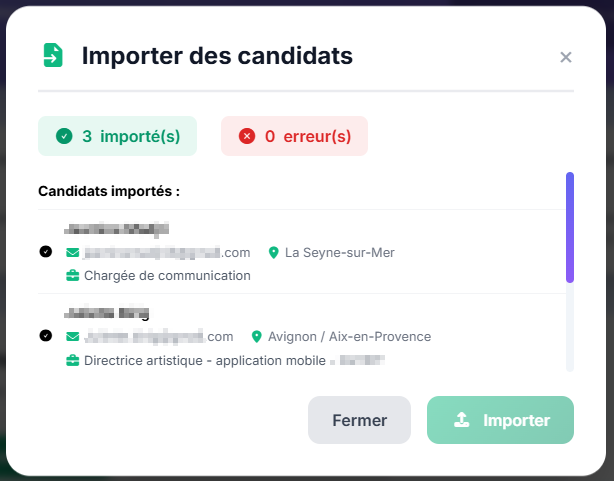Click the green import file icon in the header
The height and width of the screenshot is (481, 614).
click(52, 56)
